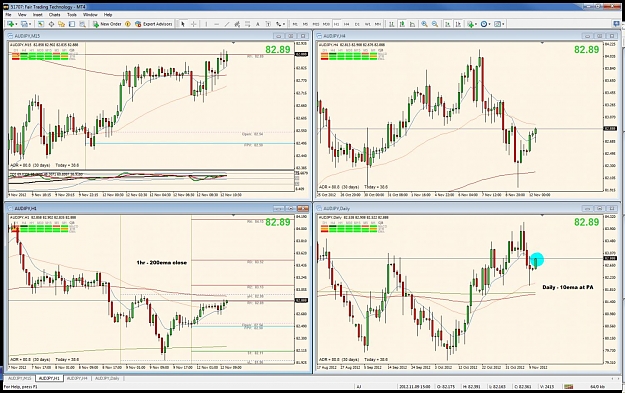Viewport: 625px width, 393px height.
Task: Click the cyan circle marker on Daily chart
Action: [537, 260]
